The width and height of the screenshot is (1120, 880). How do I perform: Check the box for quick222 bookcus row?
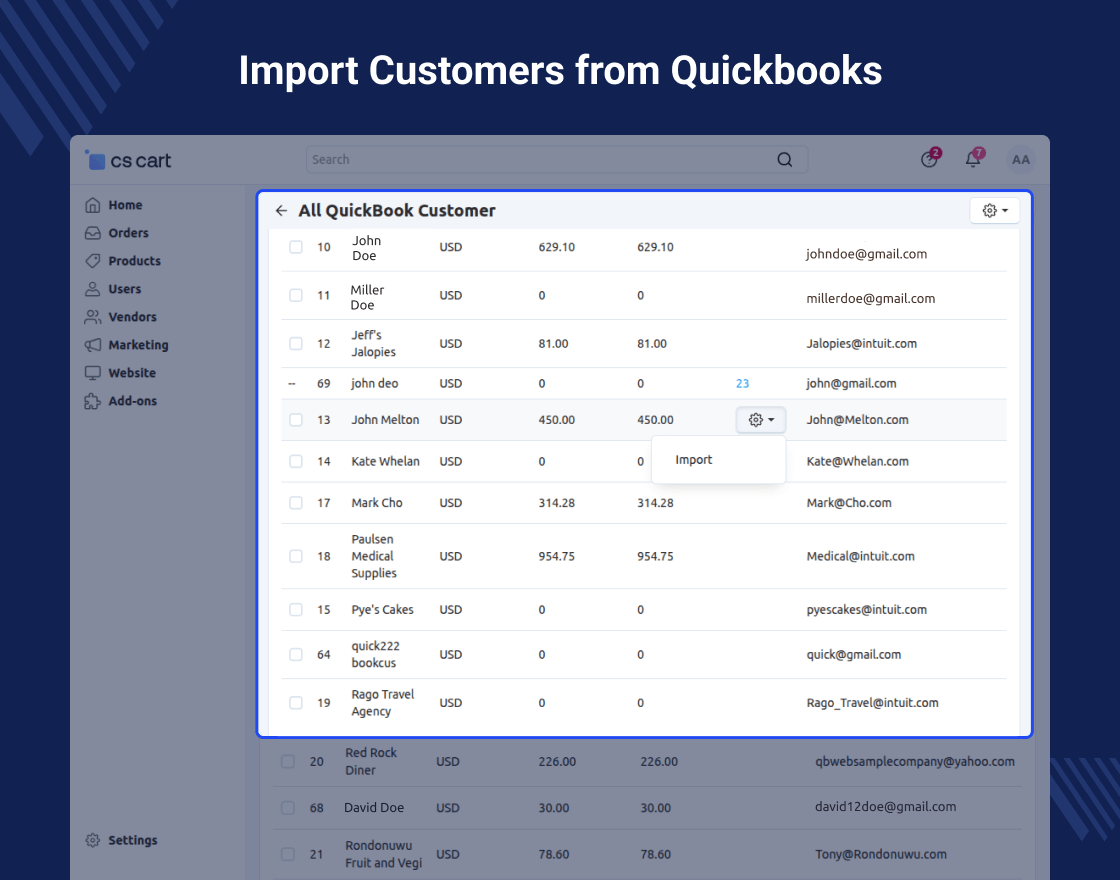click(x=296, y=654)
